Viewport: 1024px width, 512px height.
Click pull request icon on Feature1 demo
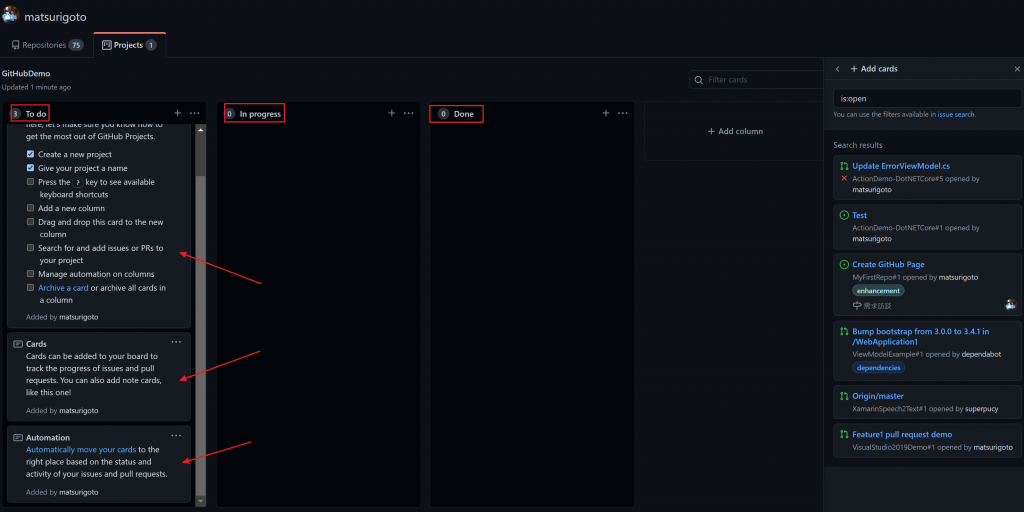(x=844, y=434)
